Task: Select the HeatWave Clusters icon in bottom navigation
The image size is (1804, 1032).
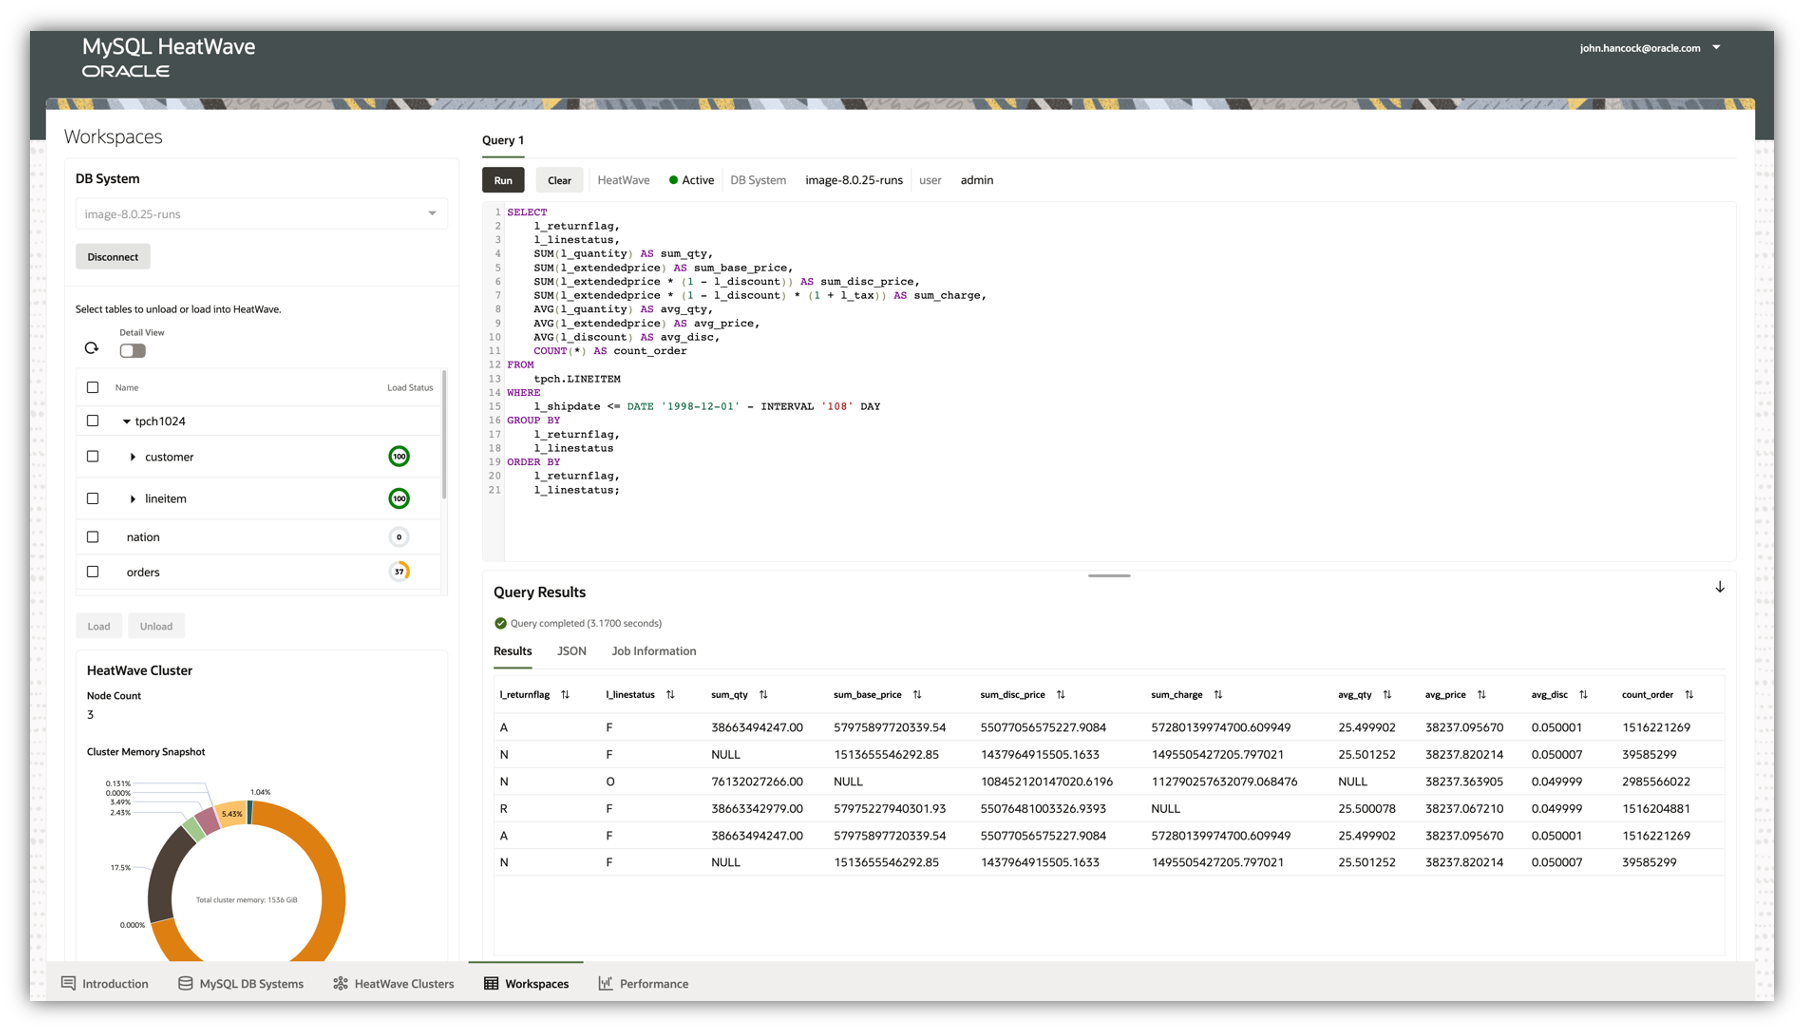Action: (339, 983)
